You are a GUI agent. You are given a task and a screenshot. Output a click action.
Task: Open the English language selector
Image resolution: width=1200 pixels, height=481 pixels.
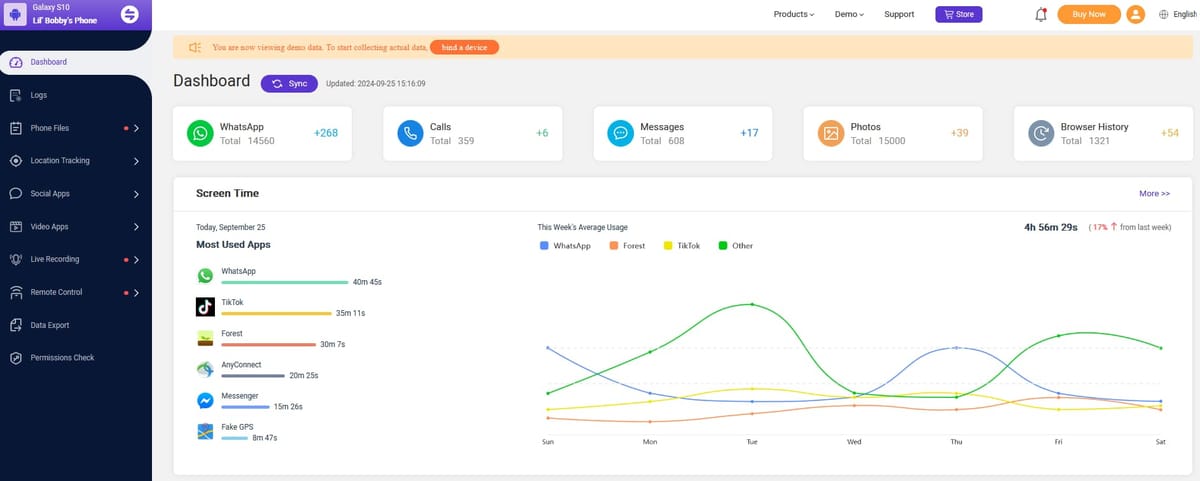(1177, 14)
